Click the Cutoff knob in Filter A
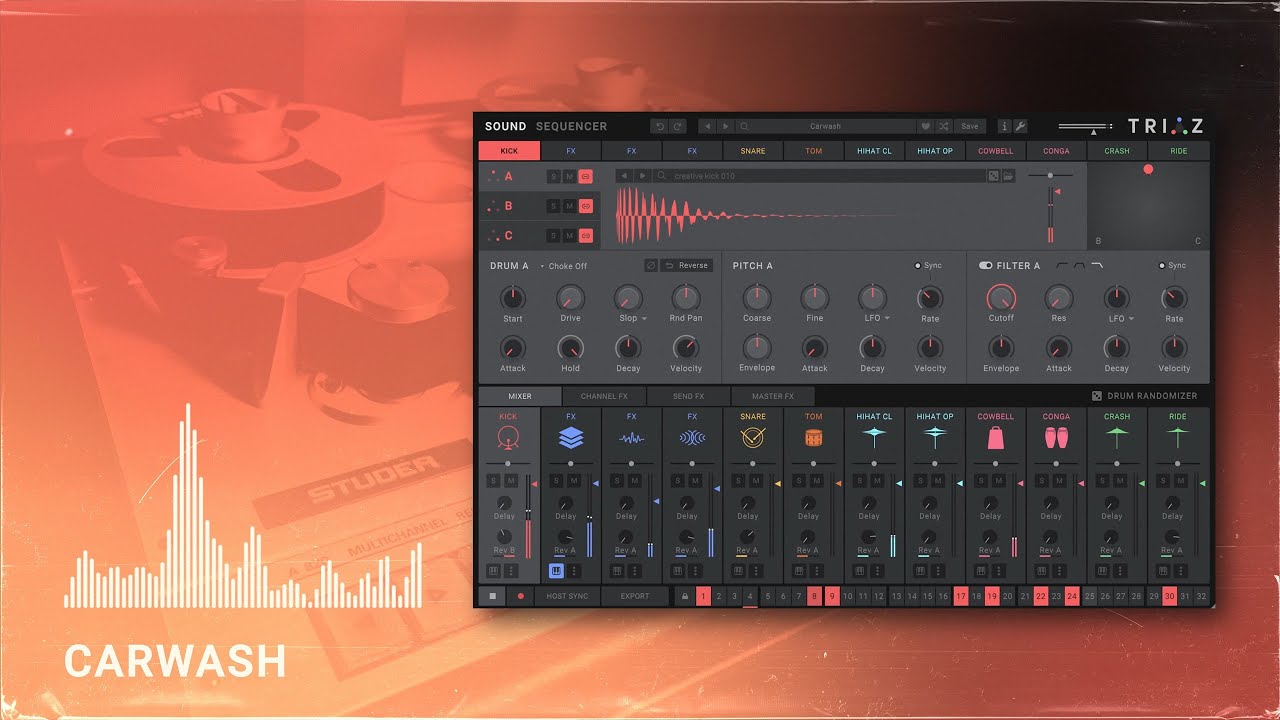This screenshot has height=720, width=1280. point(1001,297)
